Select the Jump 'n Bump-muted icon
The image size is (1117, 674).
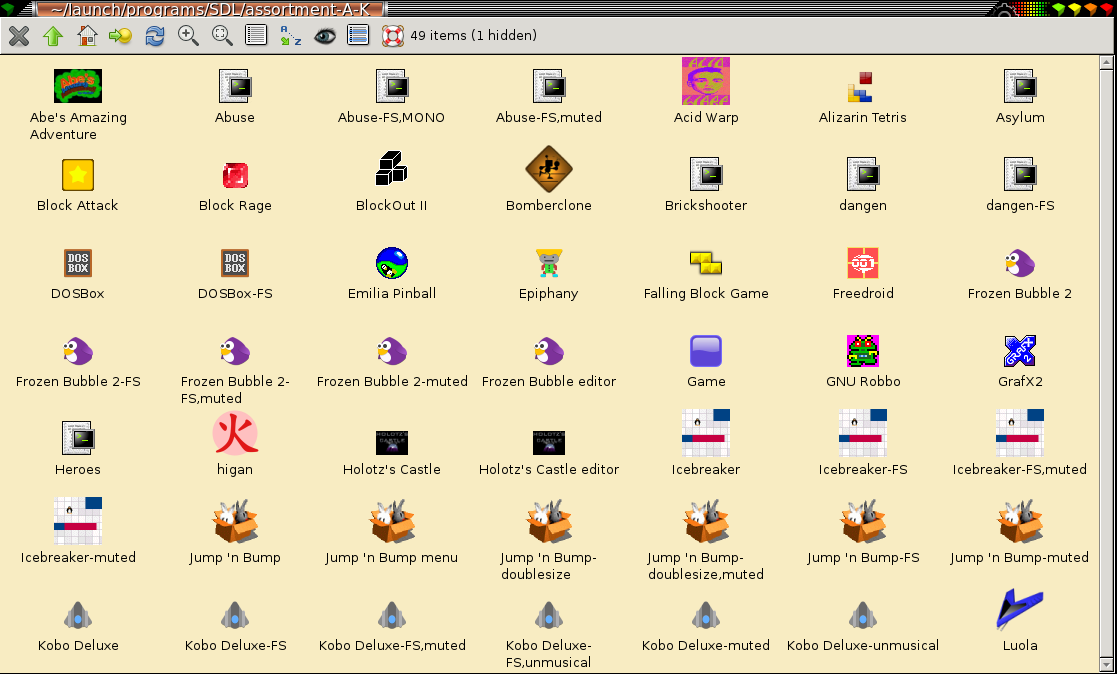click(x=1020, y=522)
